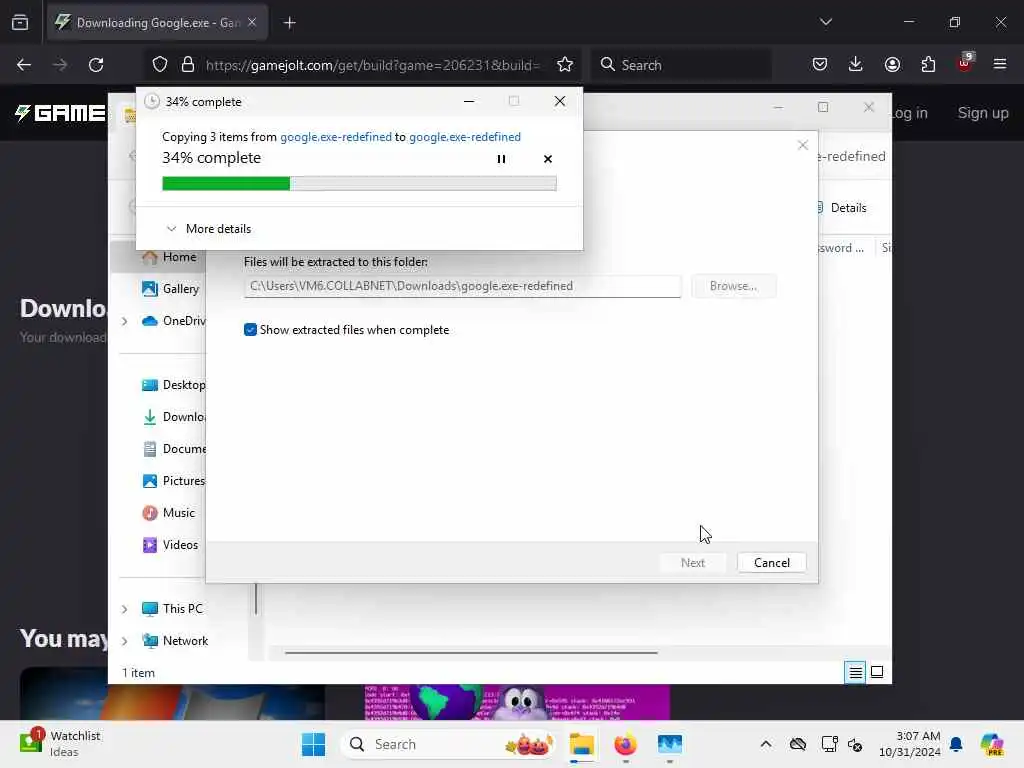Open Firefox View recent browsing icon

coord(20,23)
